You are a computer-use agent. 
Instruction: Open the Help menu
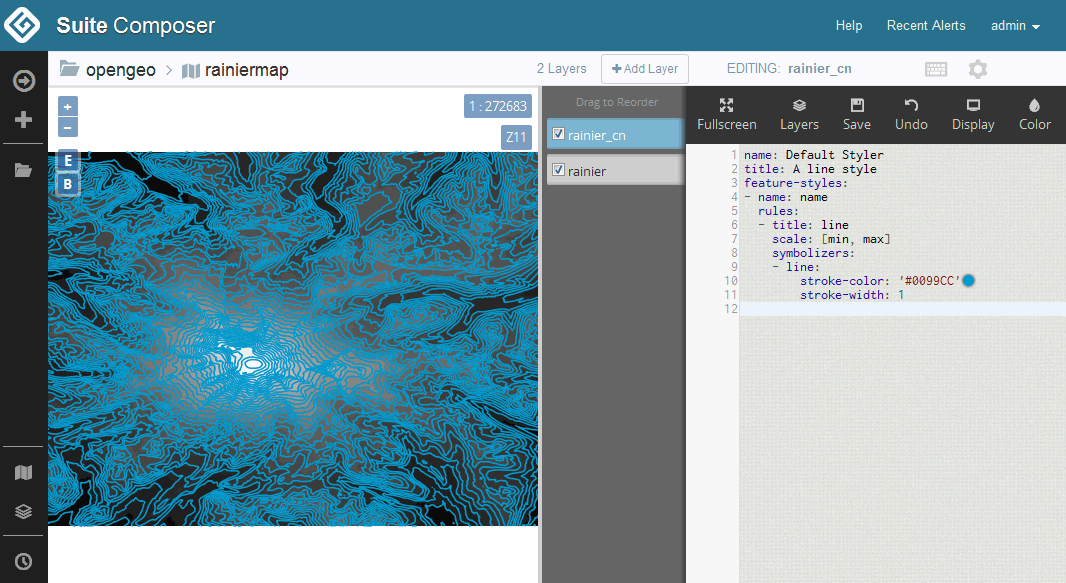click(849, 26)
